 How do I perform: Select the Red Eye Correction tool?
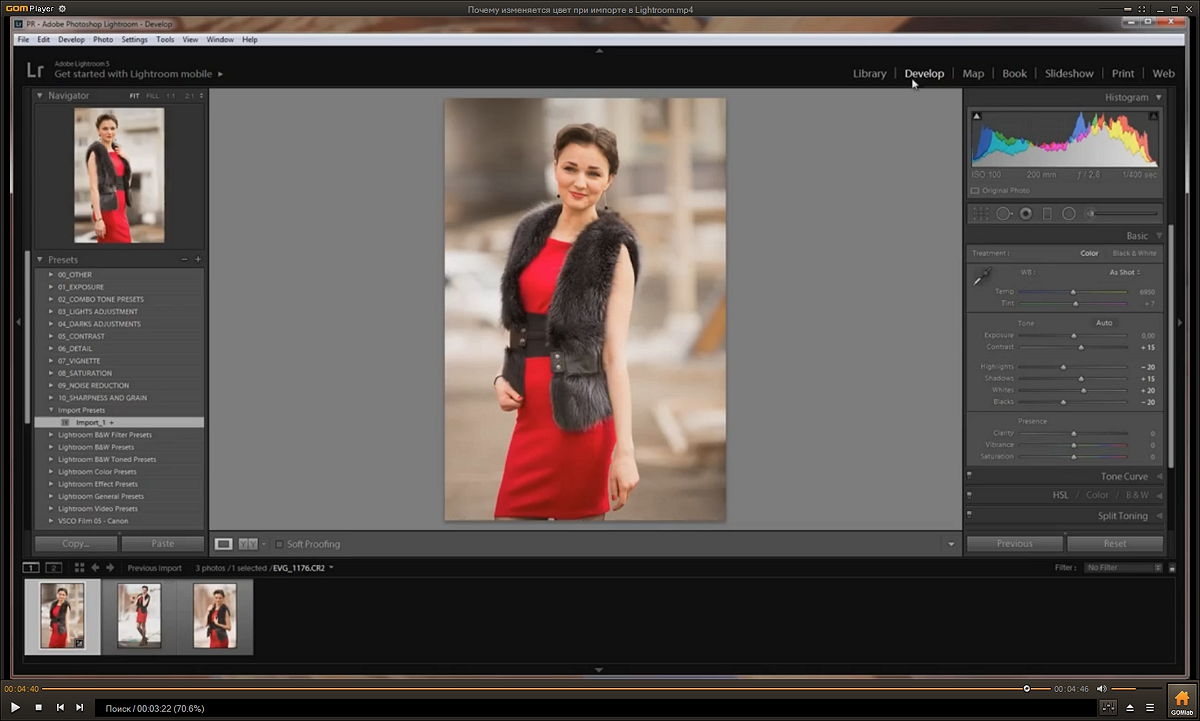click(x=1026, y=213)
